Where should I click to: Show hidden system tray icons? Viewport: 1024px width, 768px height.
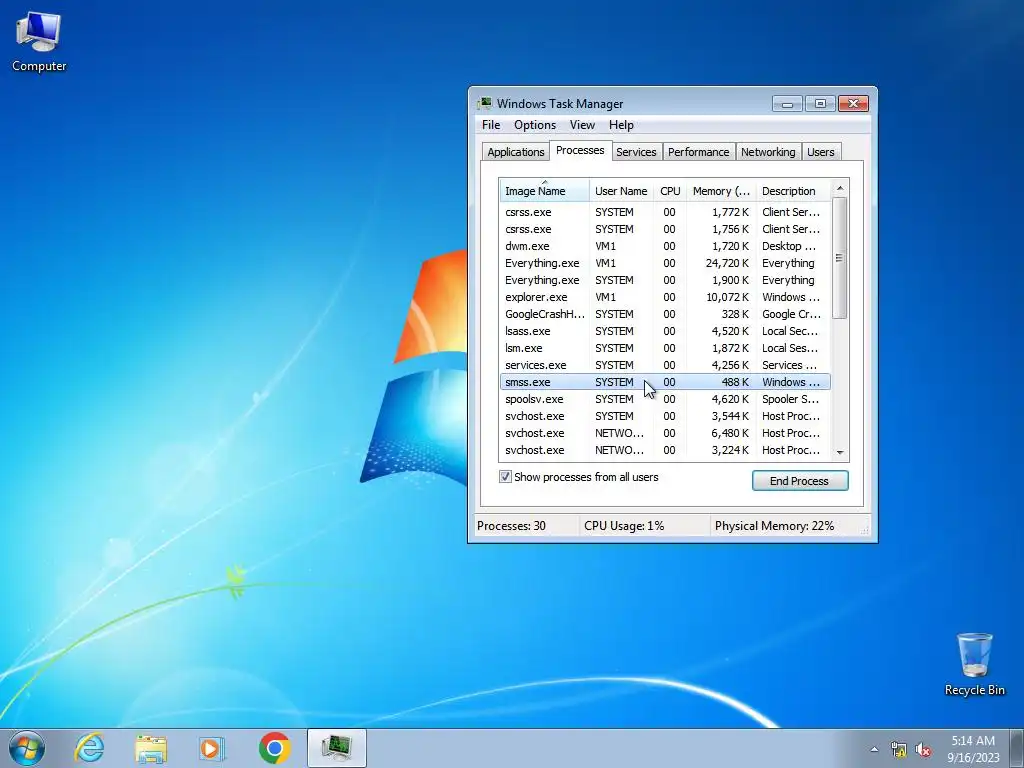click(874, 749)
